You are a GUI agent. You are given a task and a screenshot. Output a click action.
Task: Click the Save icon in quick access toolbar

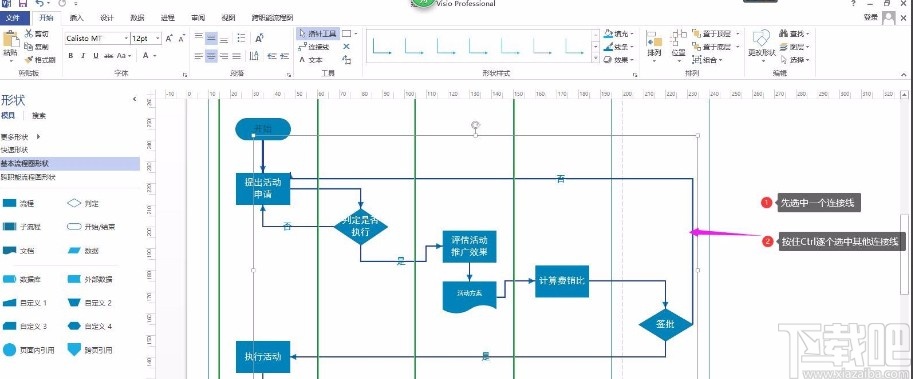tap(23, 3)
